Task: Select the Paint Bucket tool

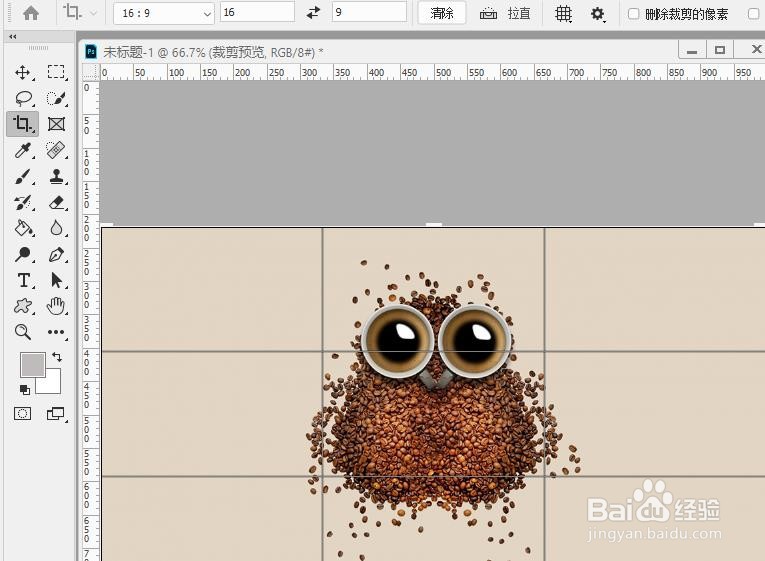Action: pyautogui.click(x=22, y=228)
